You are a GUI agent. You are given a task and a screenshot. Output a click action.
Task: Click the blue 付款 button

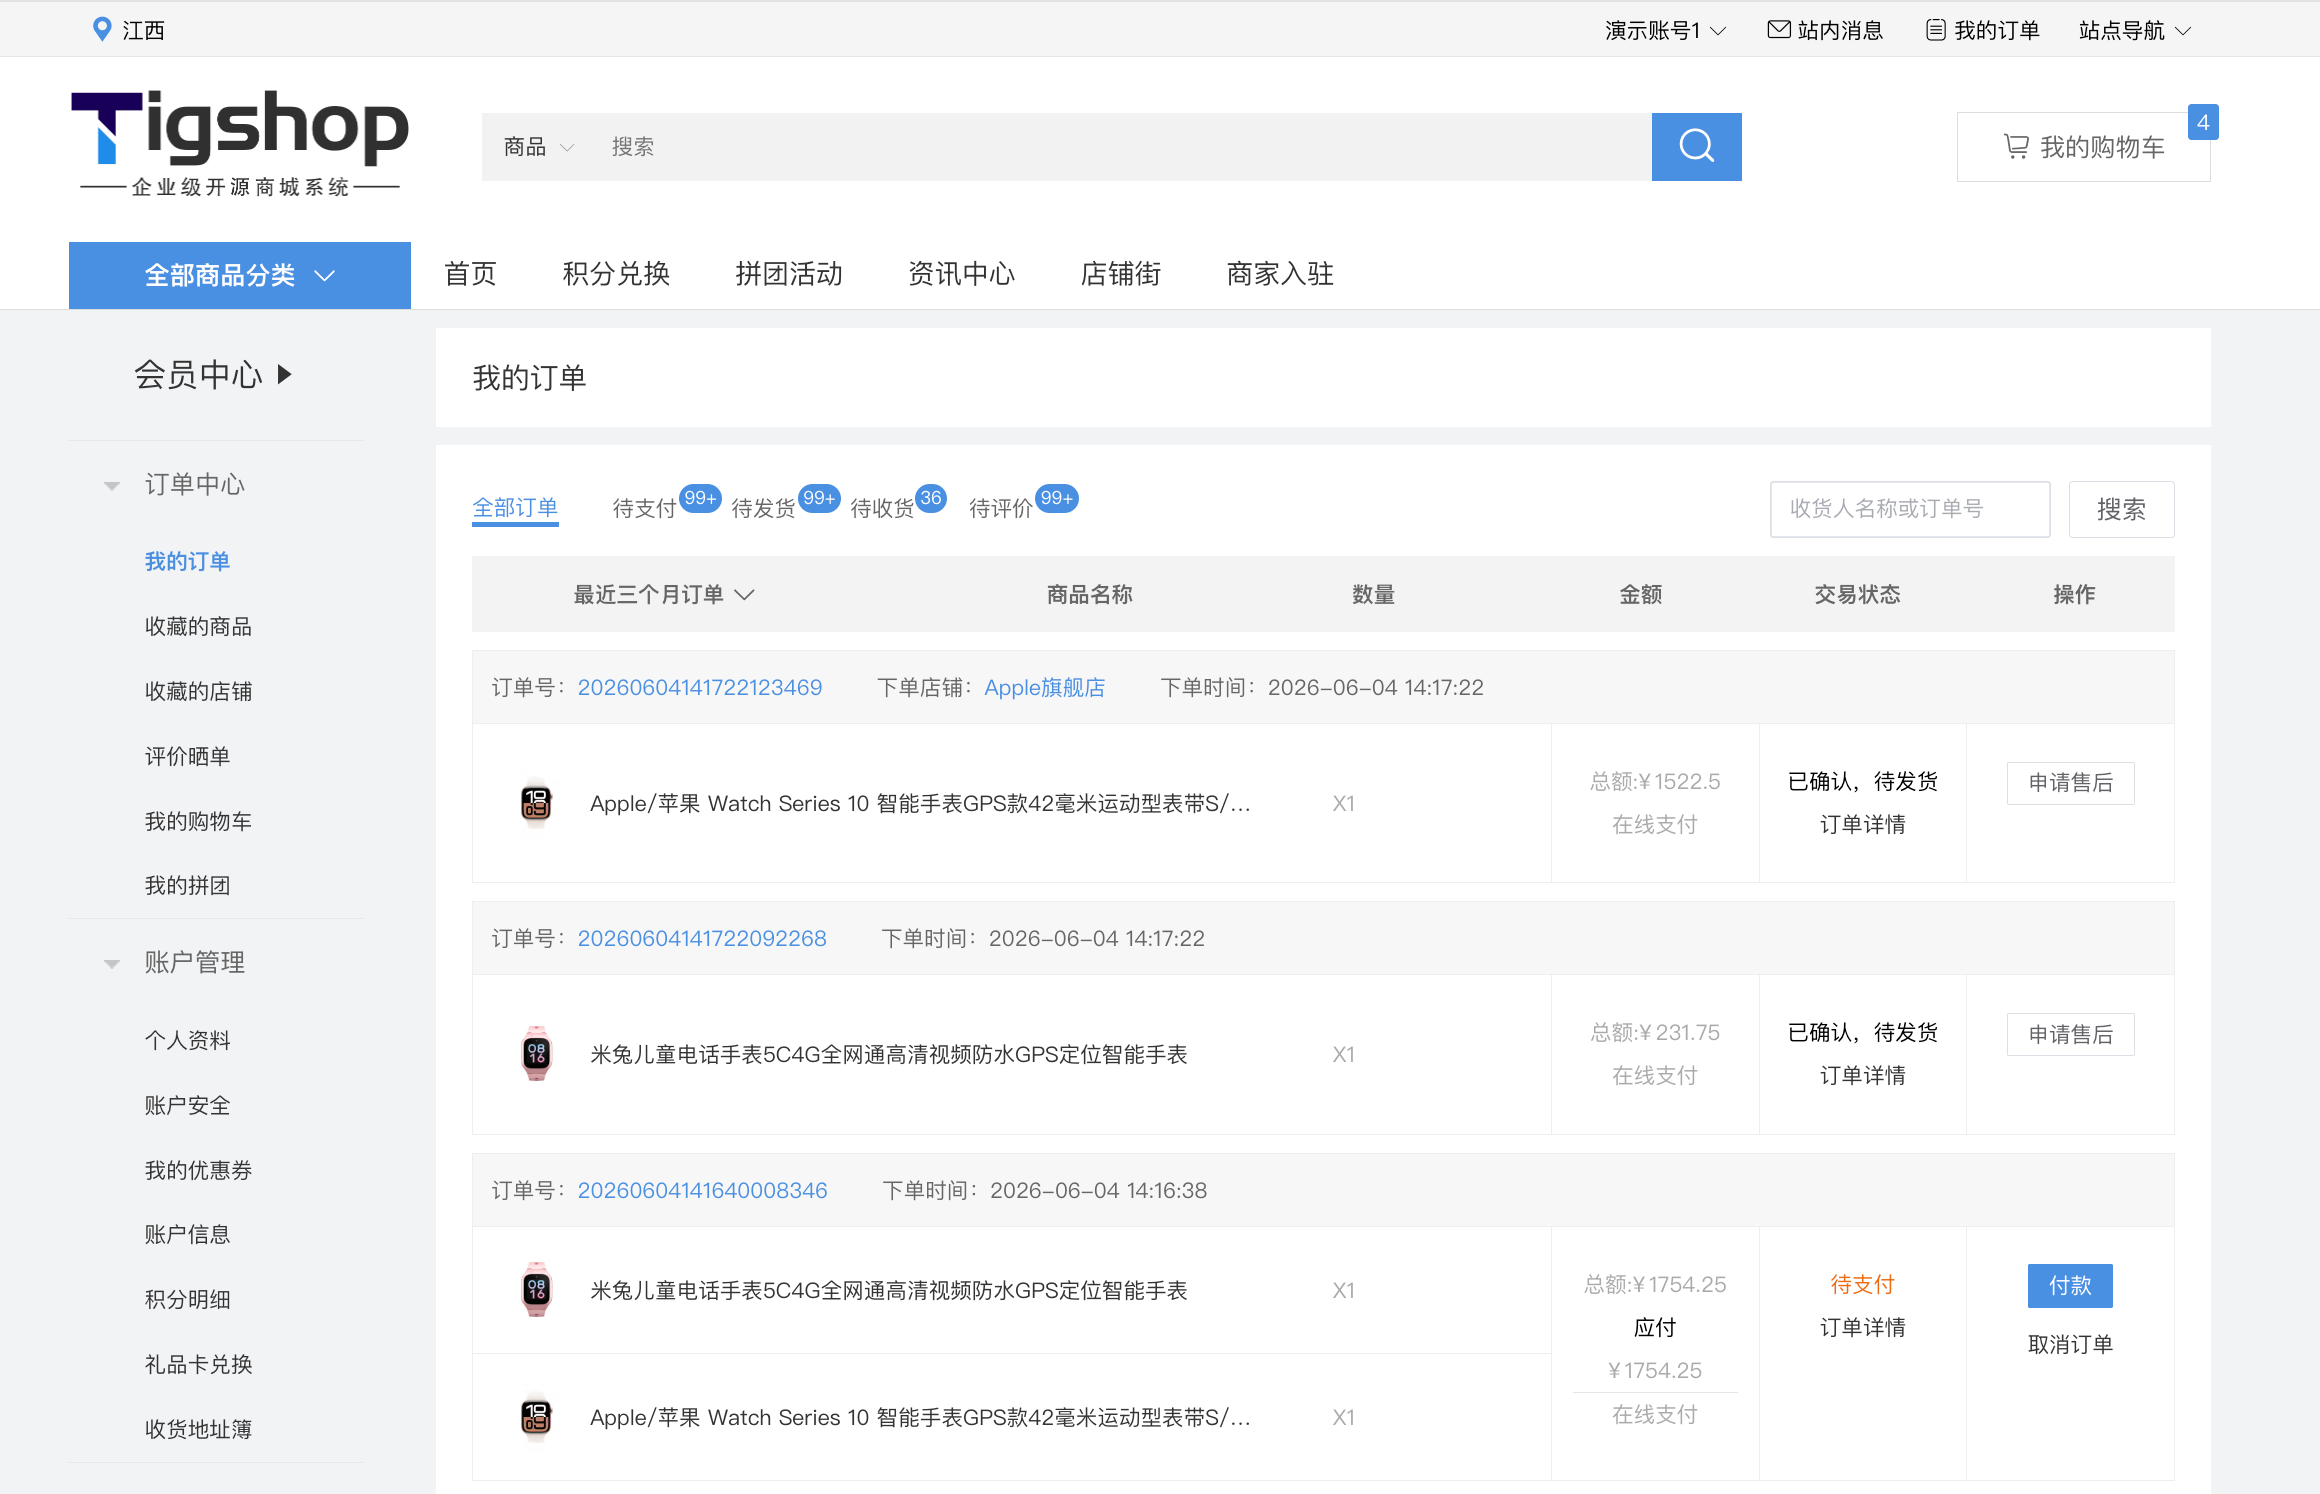(2070, 1286)
